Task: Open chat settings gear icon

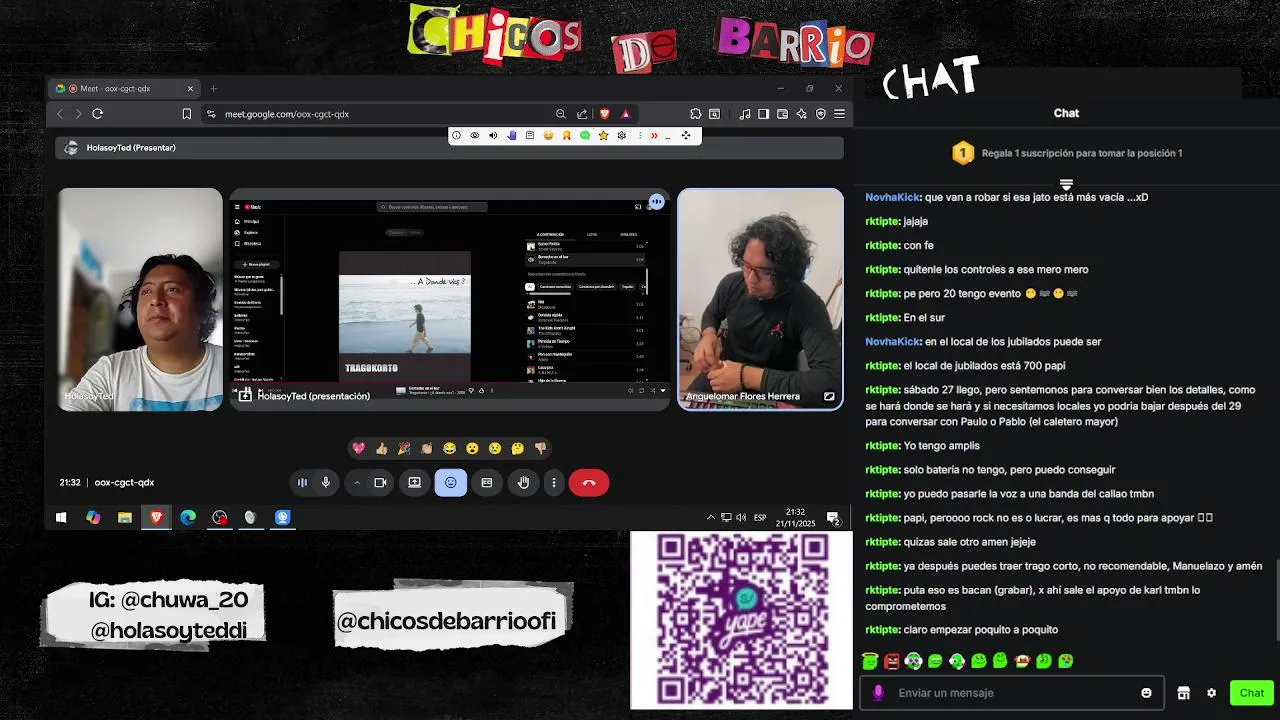Action: click(x=1211, y=693)
